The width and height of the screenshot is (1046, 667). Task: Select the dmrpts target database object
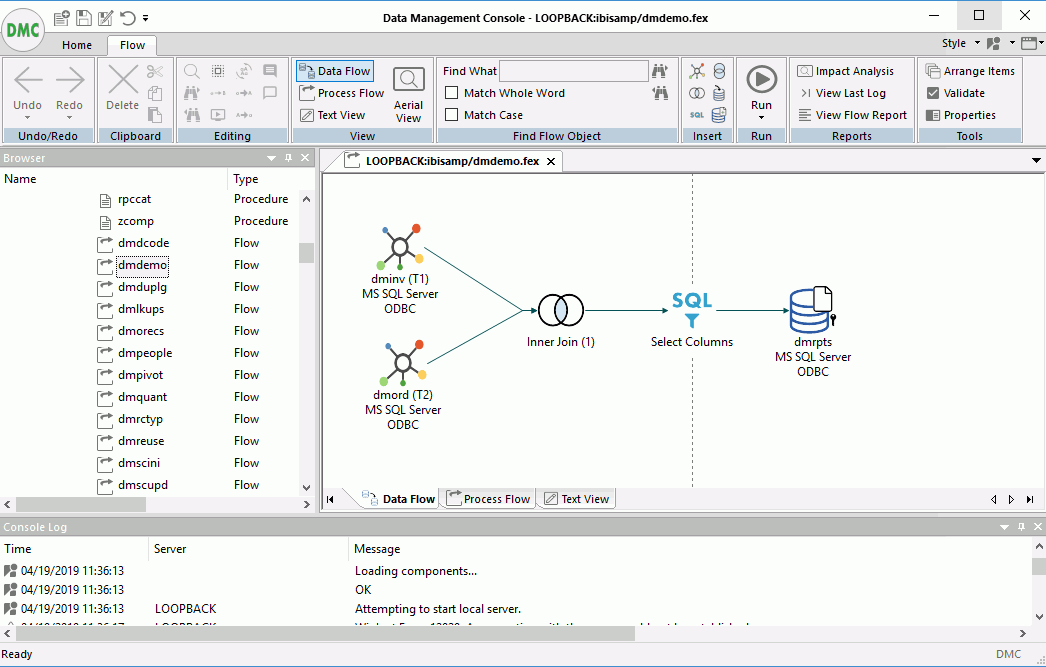(813, 332)
